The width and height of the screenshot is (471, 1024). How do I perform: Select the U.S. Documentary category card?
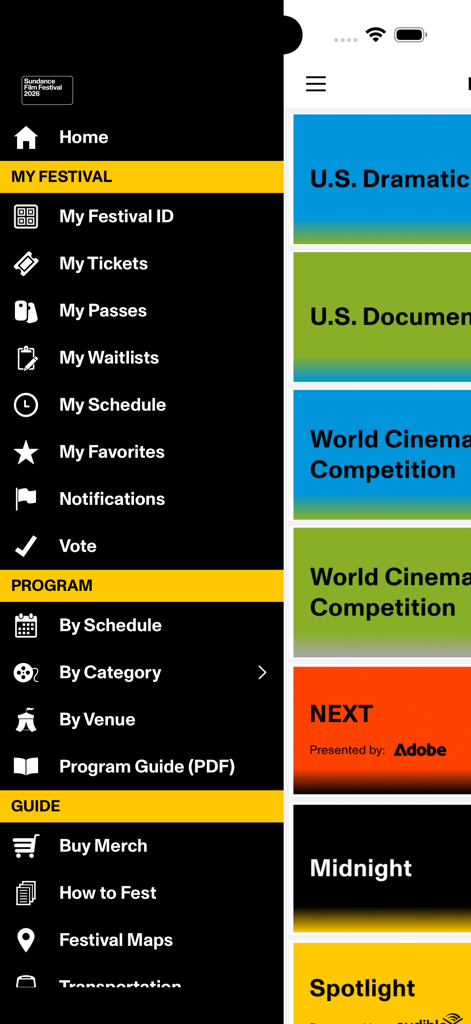point(382,317)
